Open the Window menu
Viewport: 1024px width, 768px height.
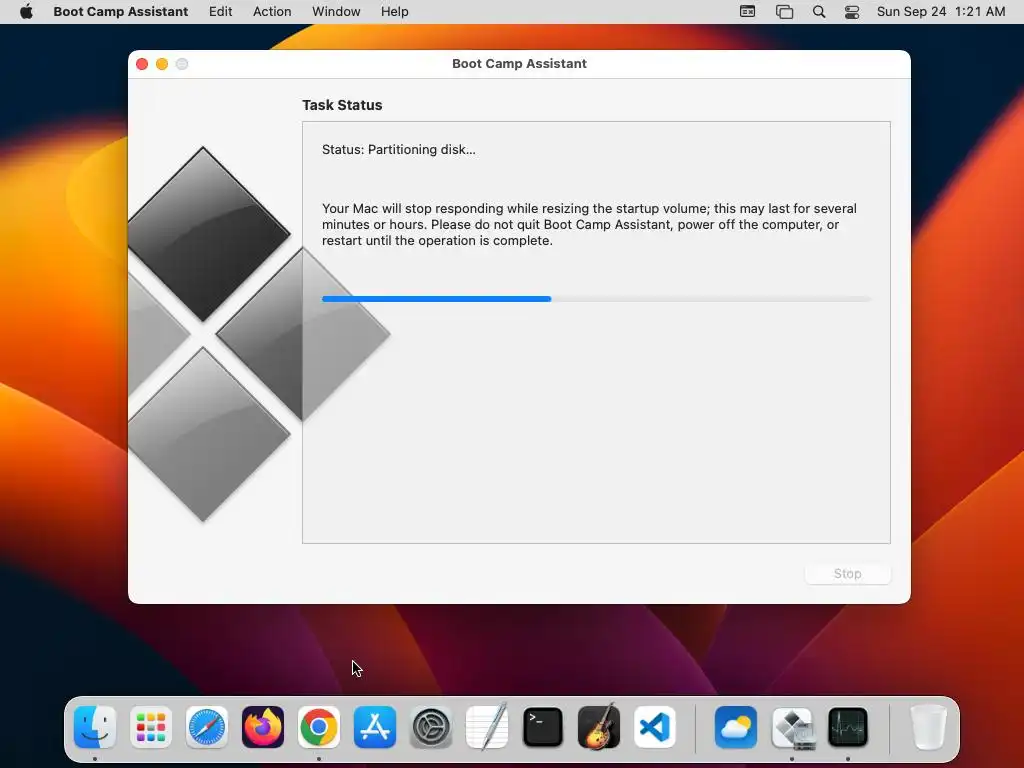click(336, 12)
